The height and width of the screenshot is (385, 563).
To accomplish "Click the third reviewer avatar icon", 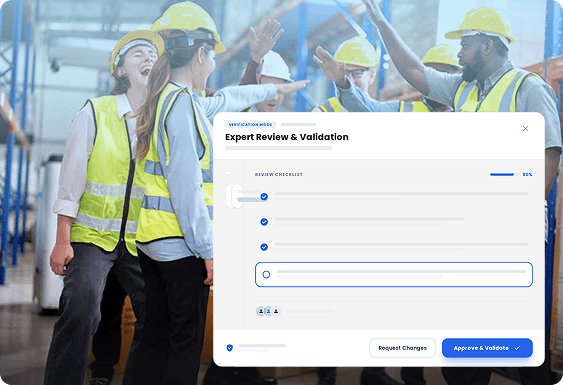I will click(276, 311).
